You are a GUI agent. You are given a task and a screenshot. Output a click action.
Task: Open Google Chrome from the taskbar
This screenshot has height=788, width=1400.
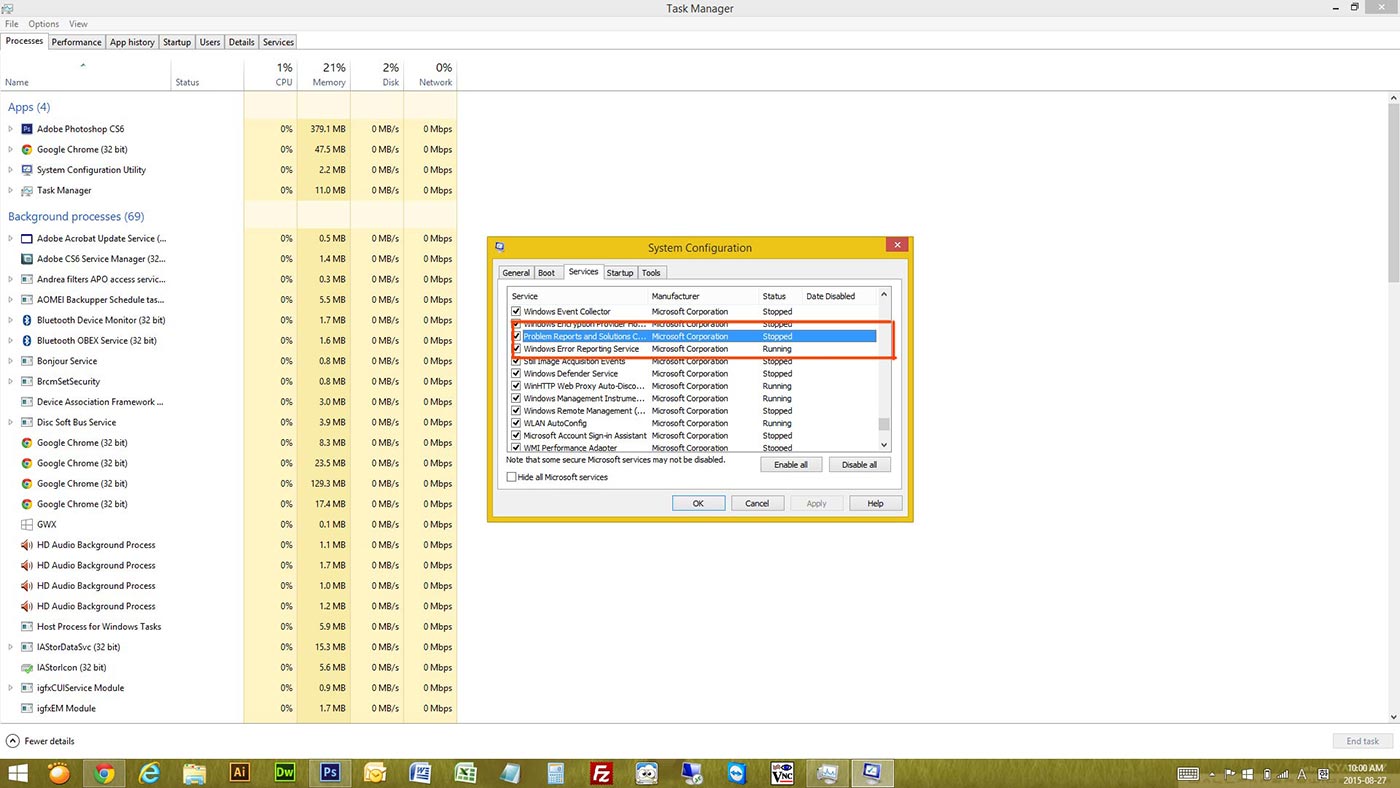point(104,773)
